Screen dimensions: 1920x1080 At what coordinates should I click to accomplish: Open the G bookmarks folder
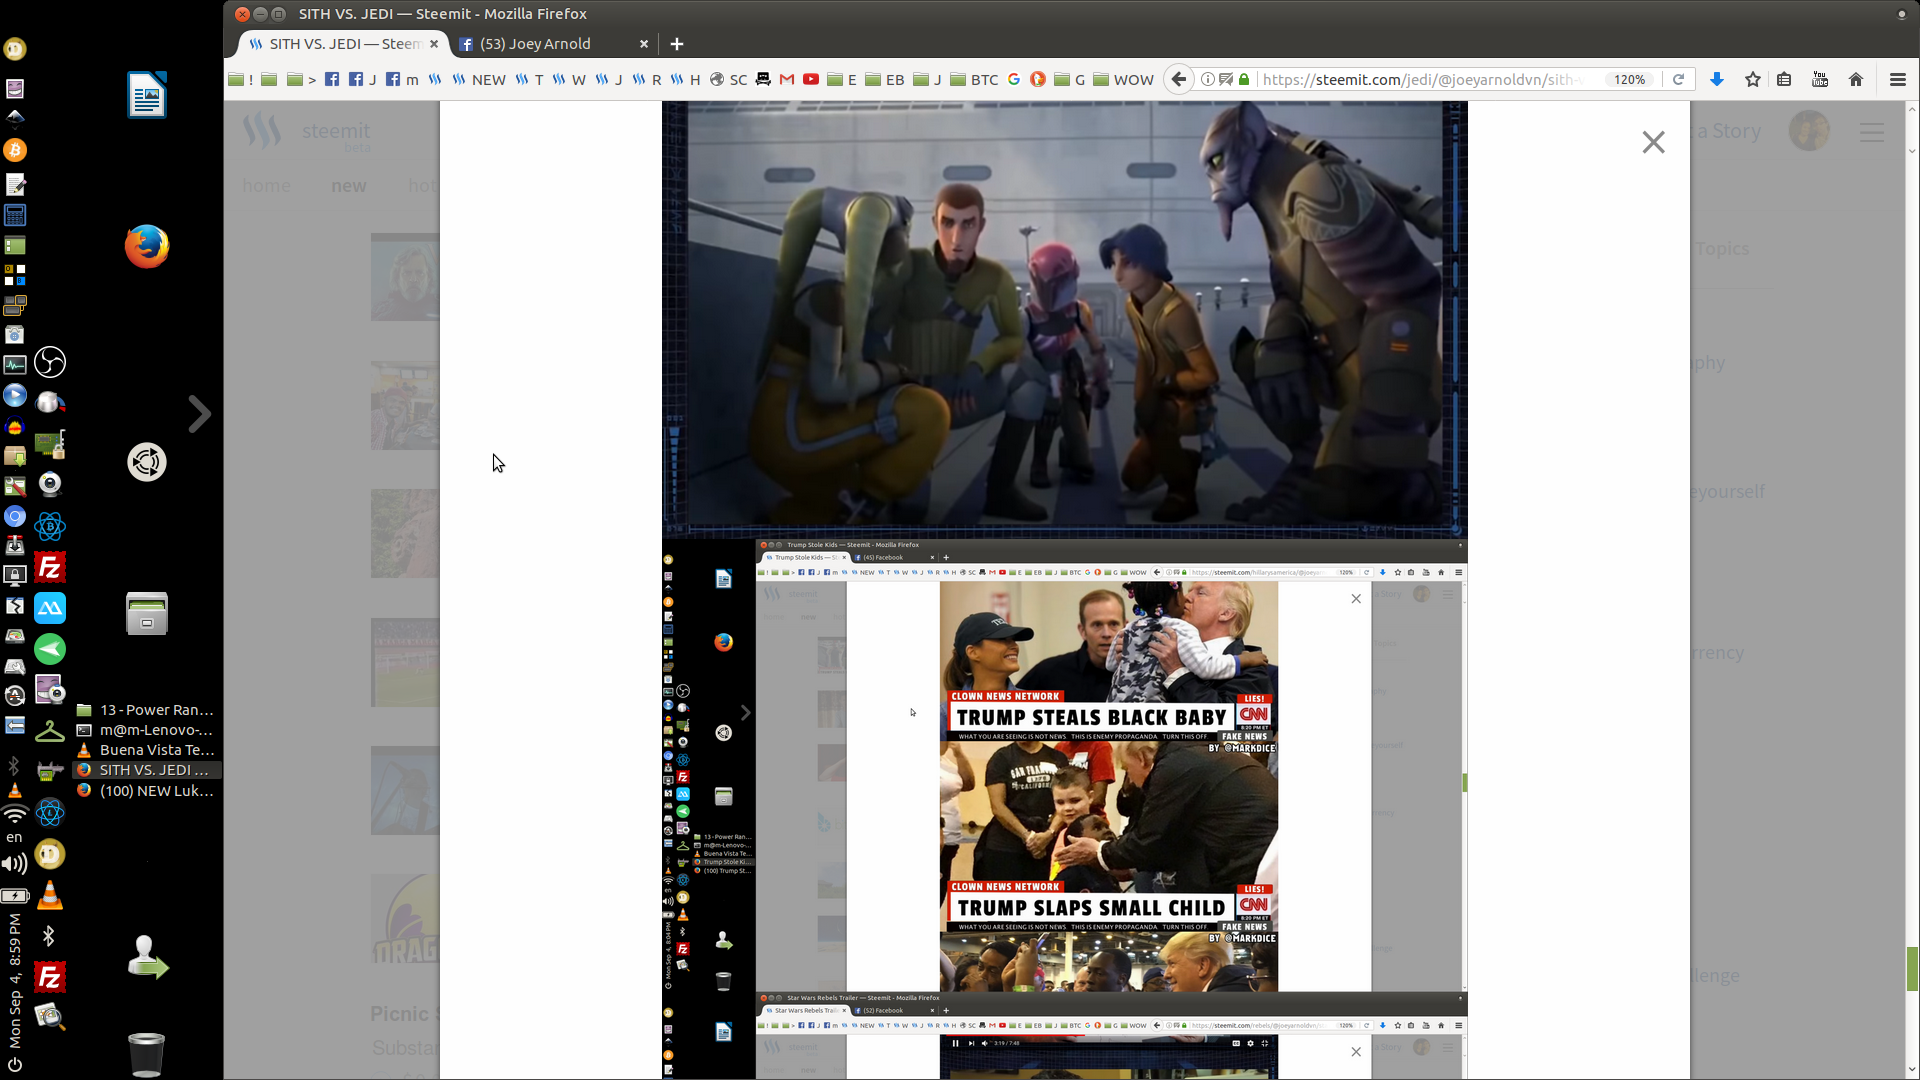click(1070, 80)
